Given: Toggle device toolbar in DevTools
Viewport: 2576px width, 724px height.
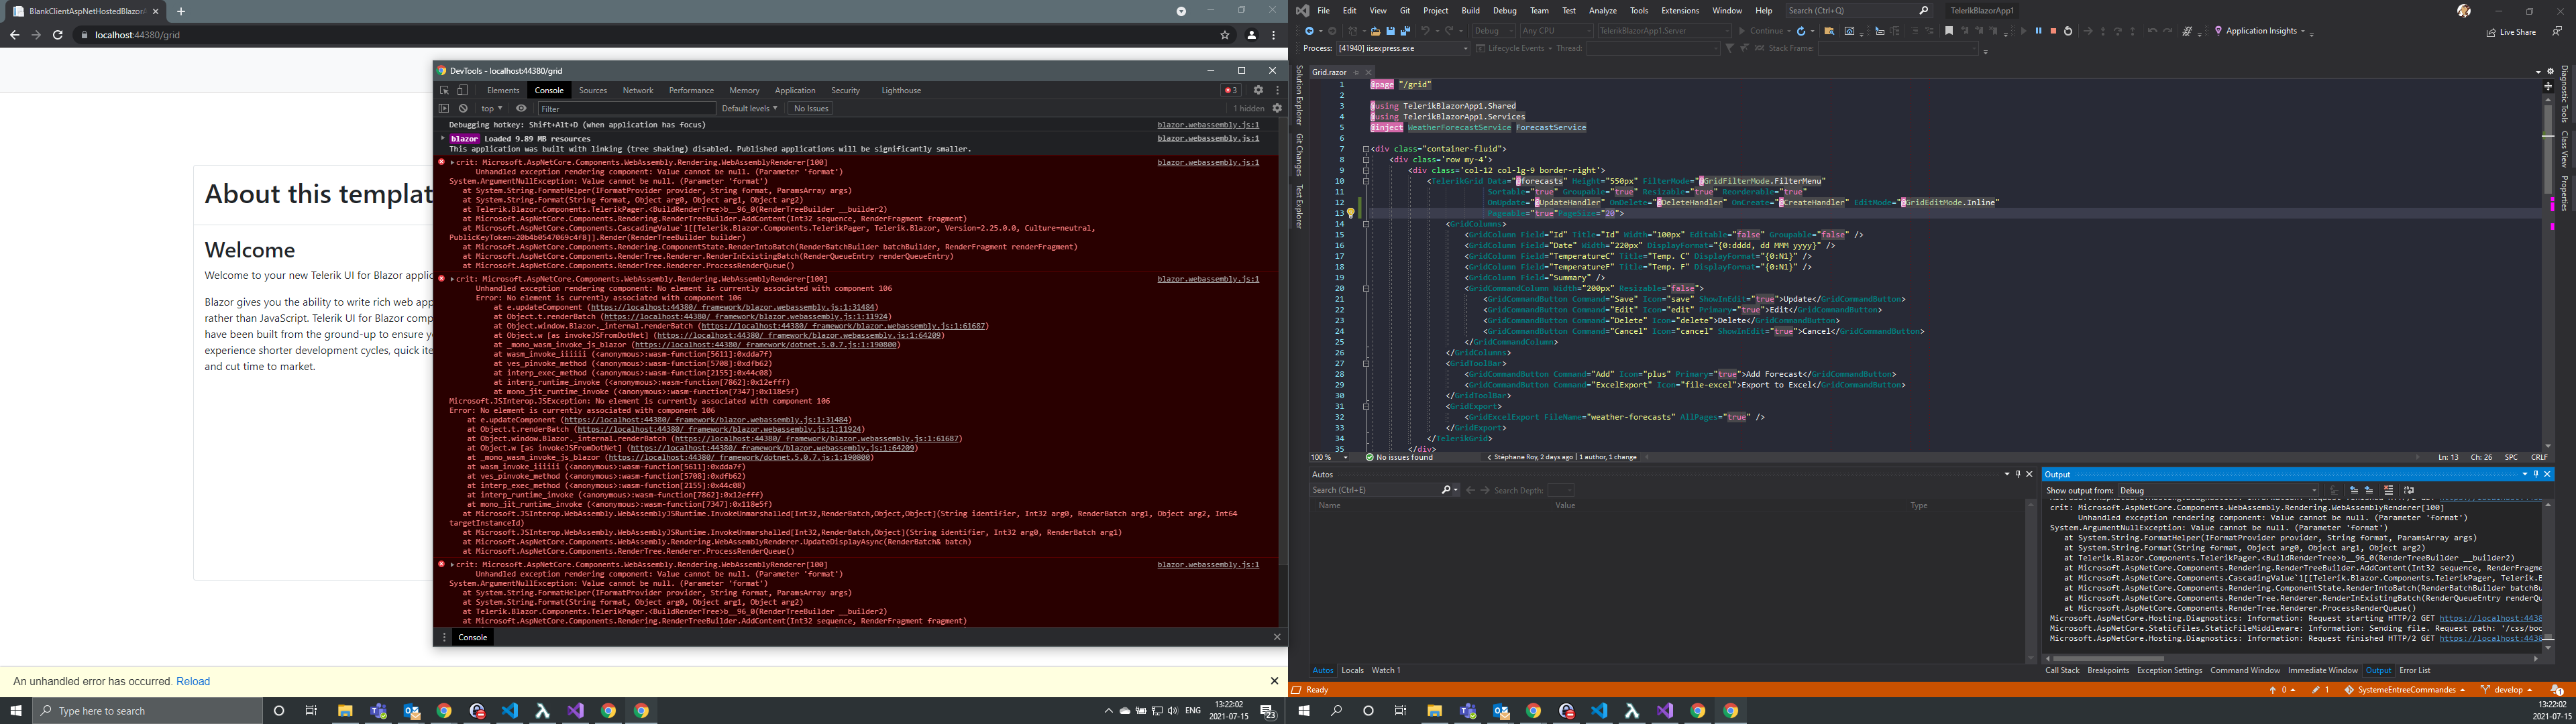Looking at the screenshot, I should (462, 90).
